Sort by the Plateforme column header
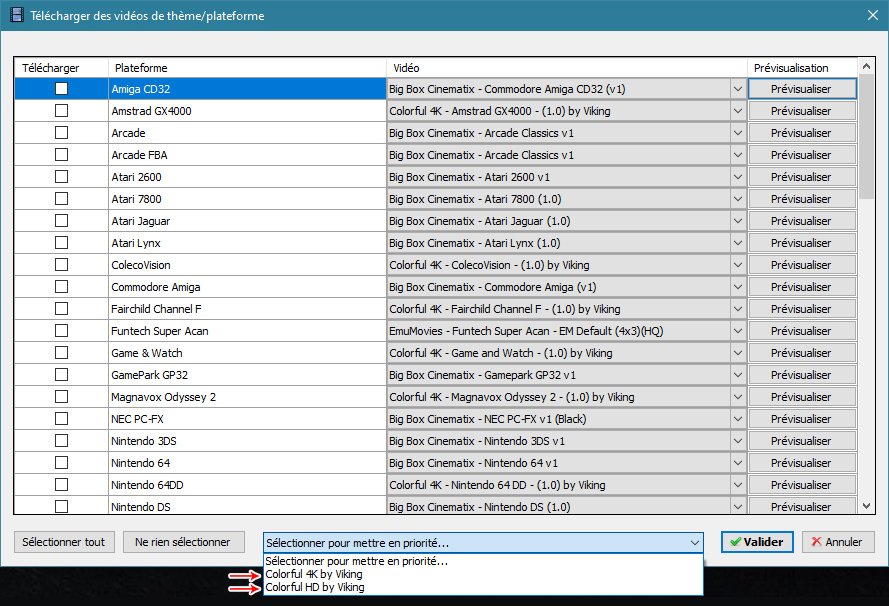Viewport: 889px width, 606px height. [x=247, y=67]
